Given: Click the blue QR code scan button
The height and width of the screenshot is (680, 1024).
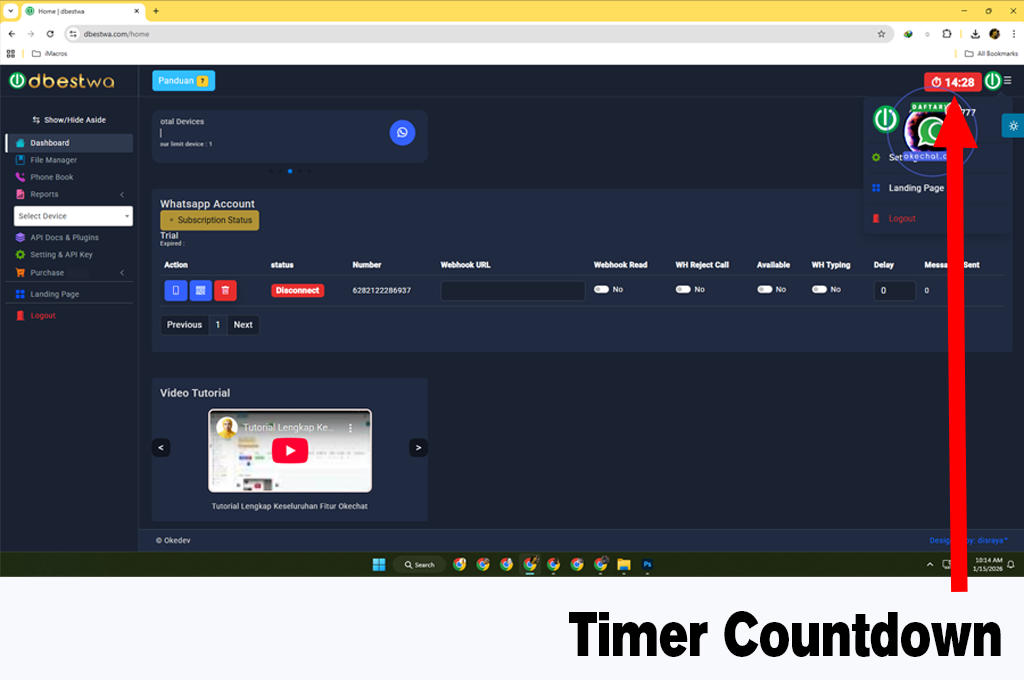Looking at the screenshot, I should coord(200,290).
